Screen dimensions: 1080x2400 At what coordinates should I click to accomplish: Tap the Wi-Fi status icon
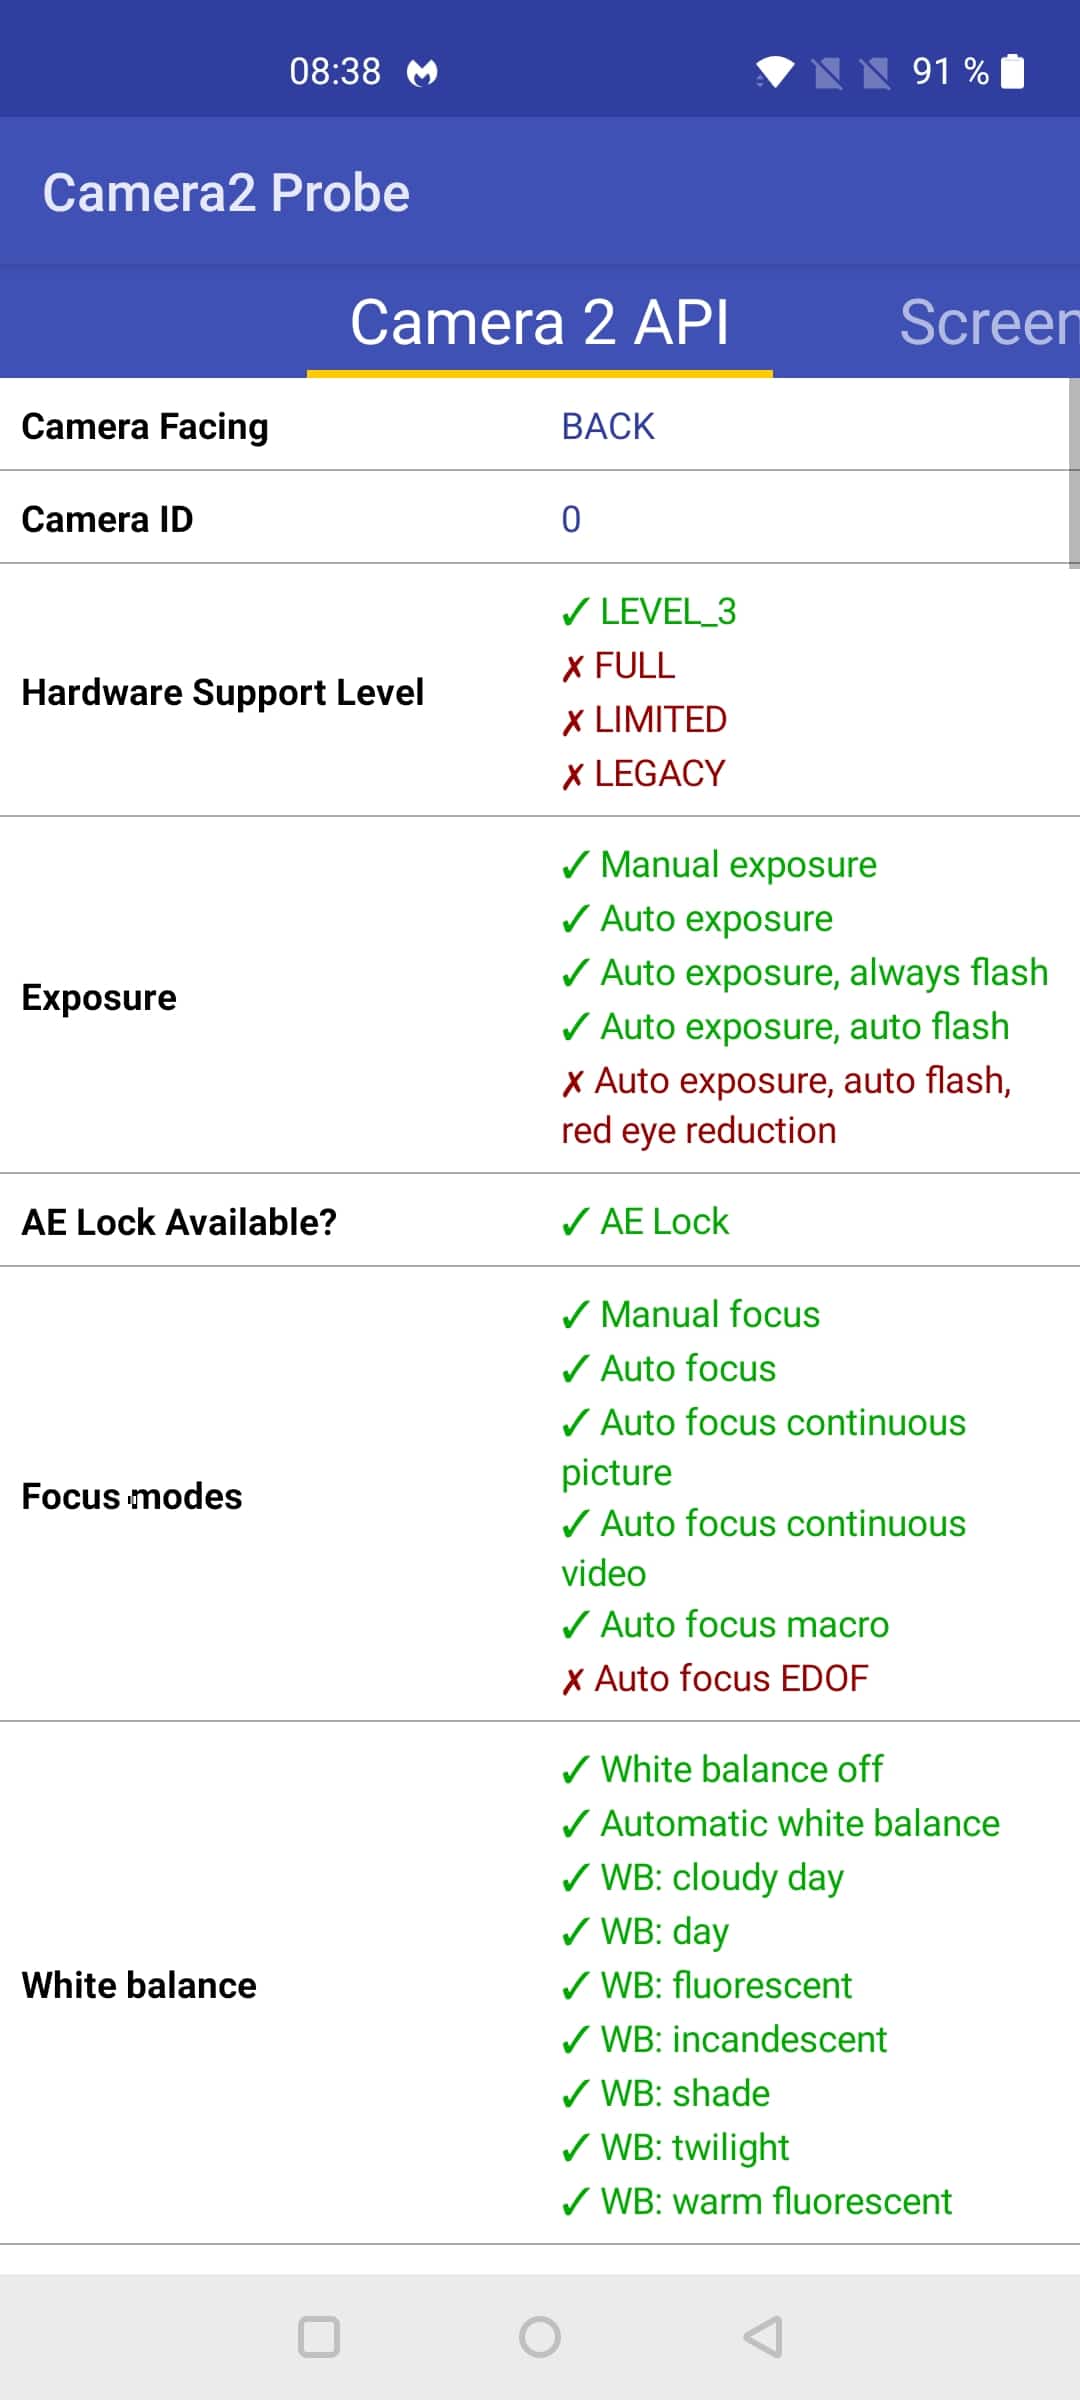(x=775, y=72)
